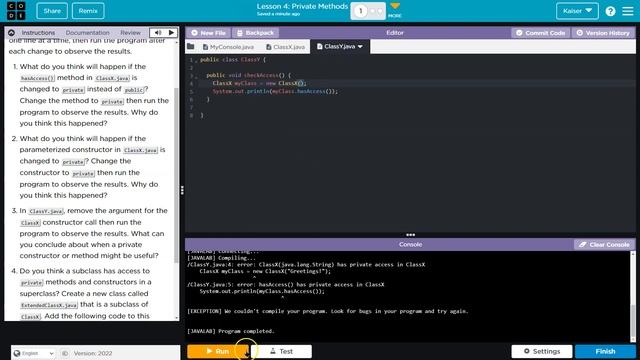Switch to the Documentation tab

click(87, 33)
